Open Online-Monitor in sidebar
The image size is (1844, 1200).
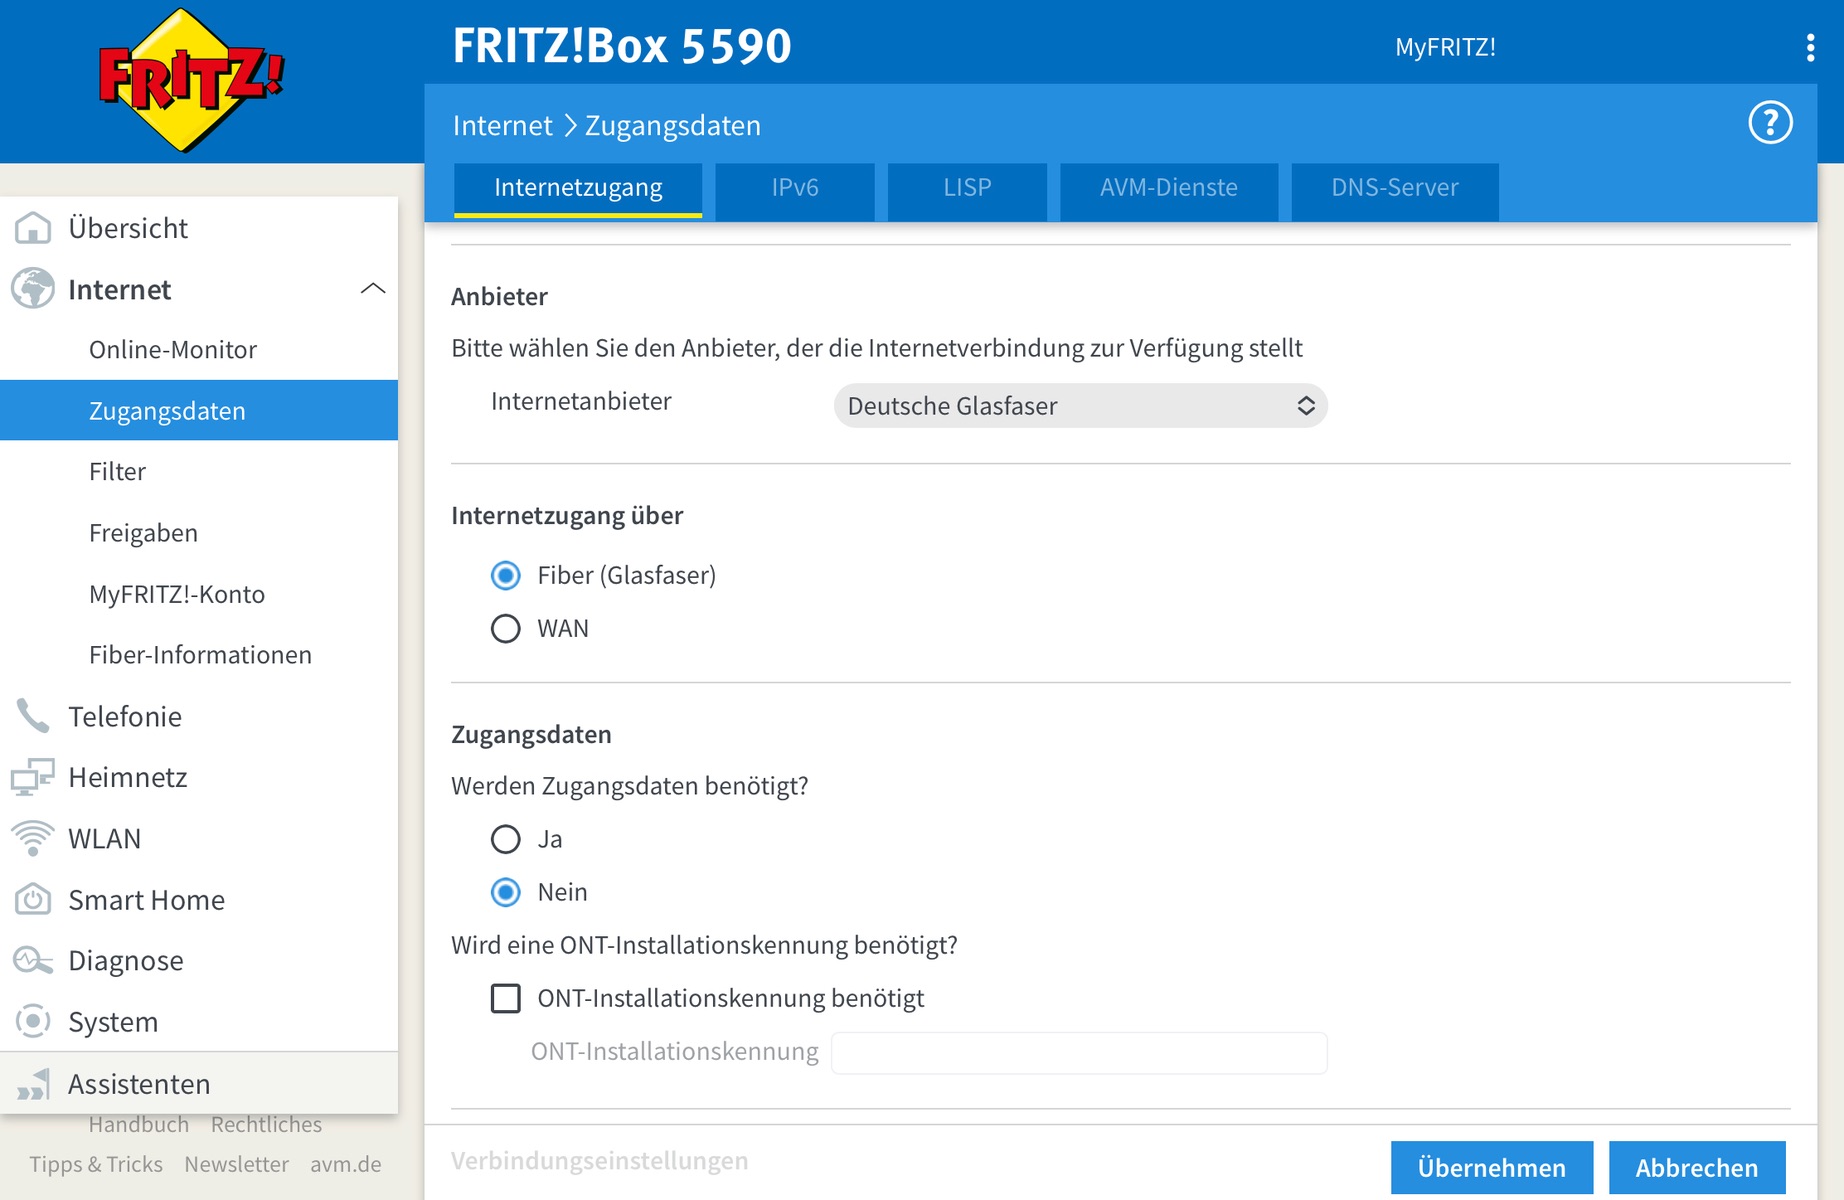coord(199,349)
